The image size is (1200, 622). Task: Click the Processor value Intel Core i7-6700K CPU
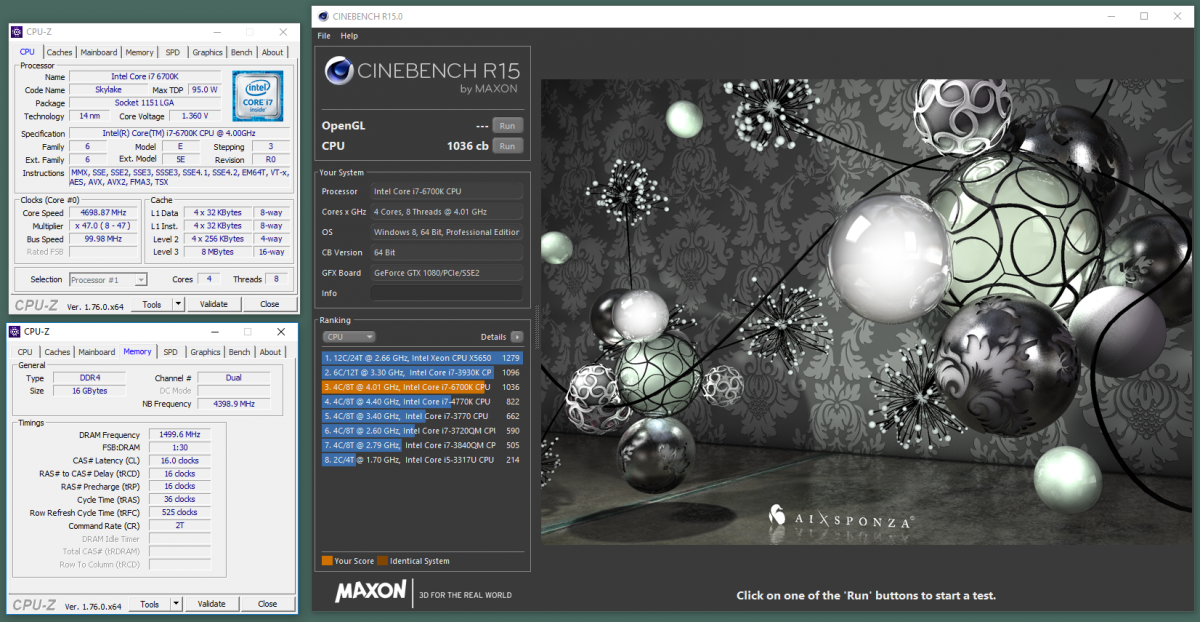(446, 191)
